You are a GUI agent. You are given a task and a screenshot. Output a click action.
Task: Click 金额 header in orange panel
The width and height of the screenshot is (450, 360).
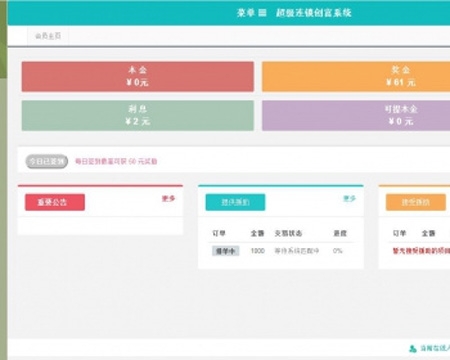pos(428,233)
